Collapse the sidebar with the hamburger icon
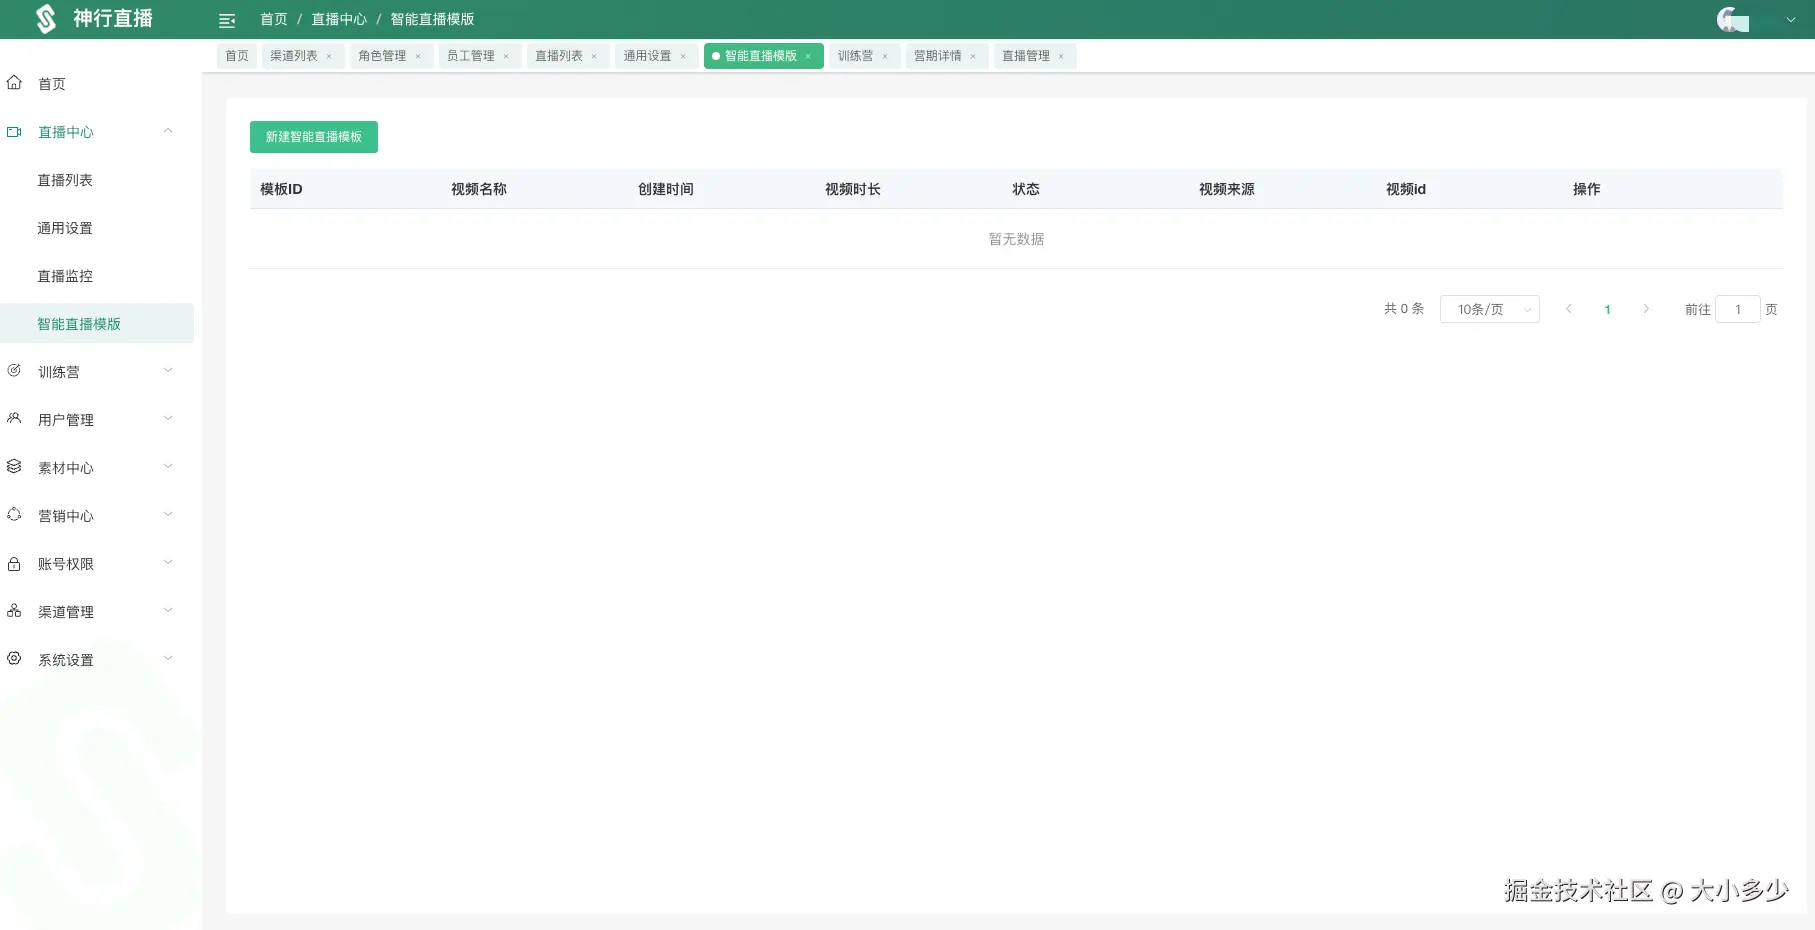Viewport: 1815px width, 930px height. click(x=227, y=20)
